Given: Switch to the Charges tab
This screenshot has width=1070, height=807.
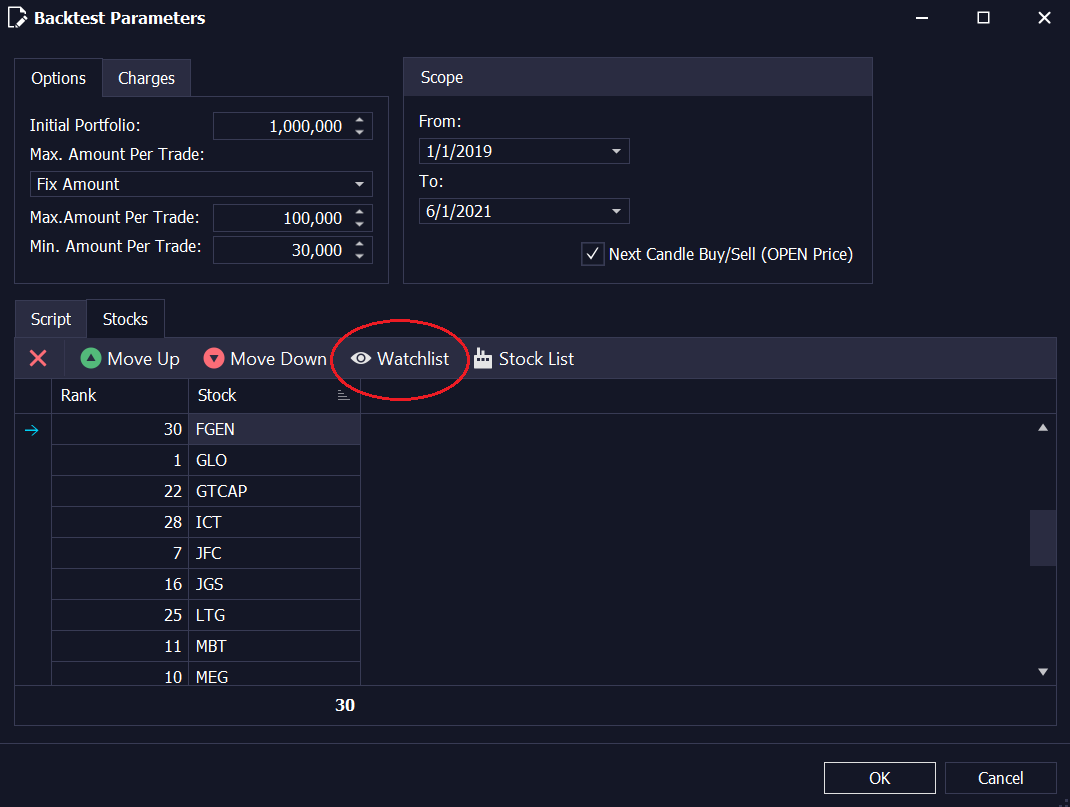Looking at the screenshot, I should pos(146,77).
